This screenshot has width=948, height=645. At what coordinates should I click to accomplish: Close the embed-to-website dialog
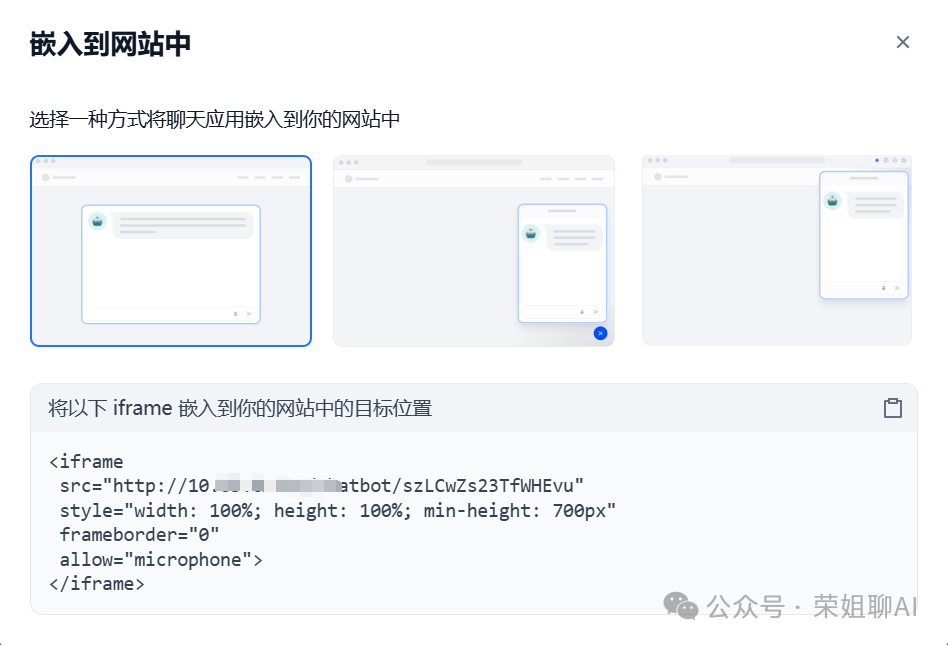903,42
